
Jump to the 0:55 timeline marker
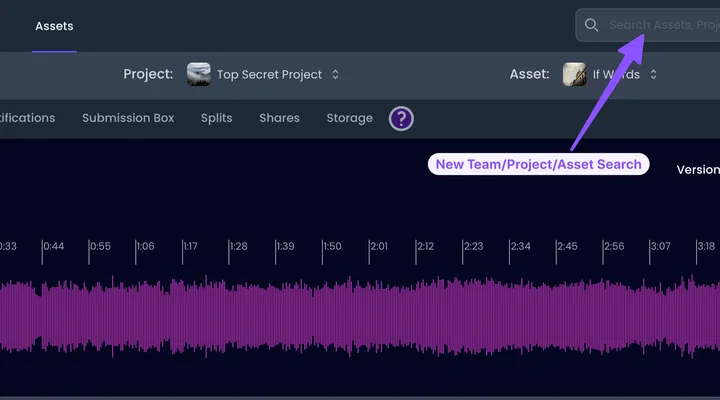(100, 246)
